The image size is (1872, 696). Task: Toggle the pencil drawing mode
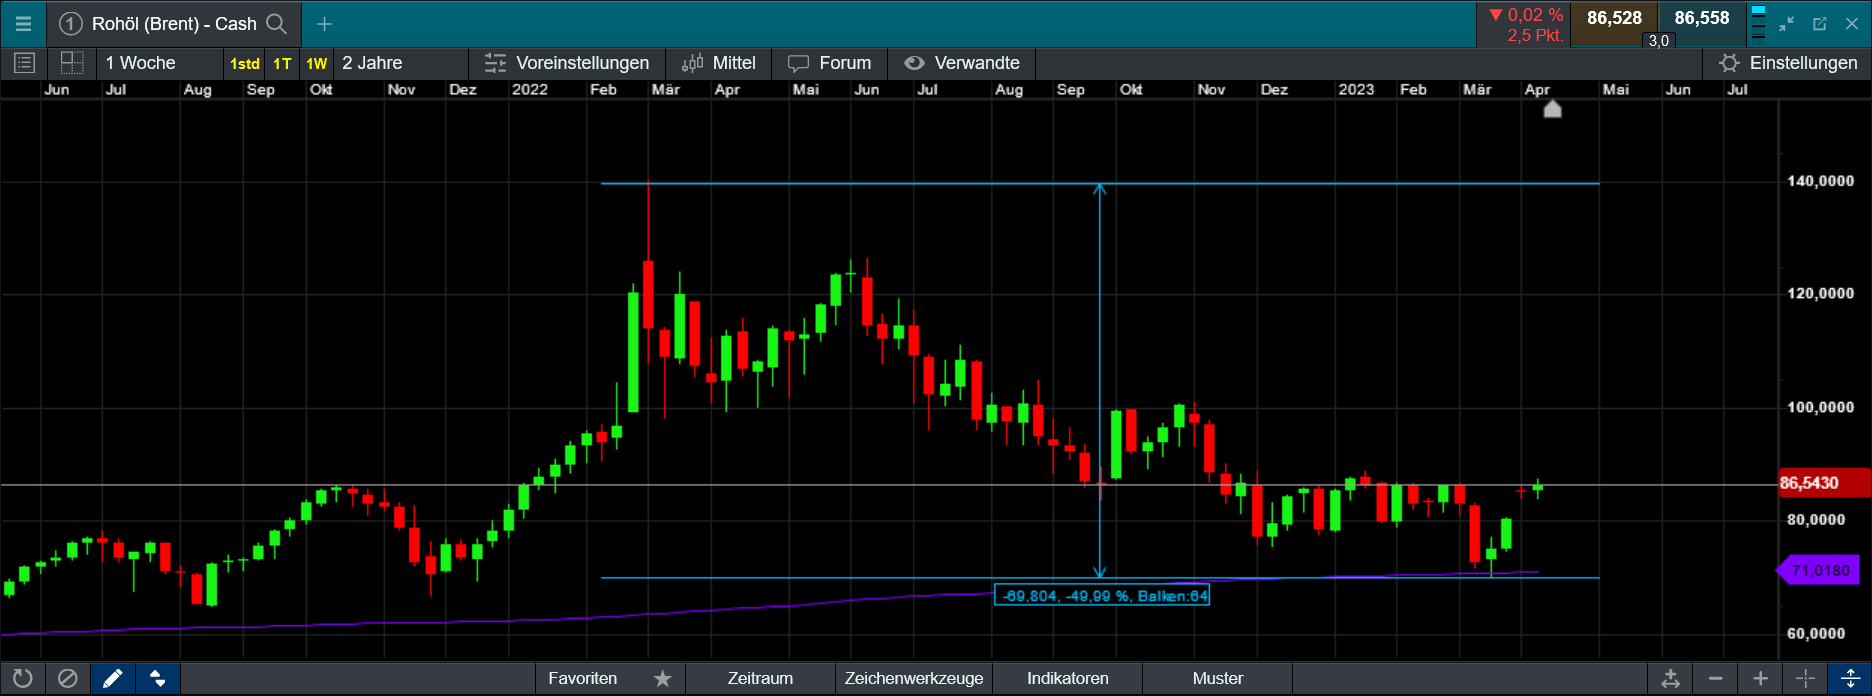point(113,679)
